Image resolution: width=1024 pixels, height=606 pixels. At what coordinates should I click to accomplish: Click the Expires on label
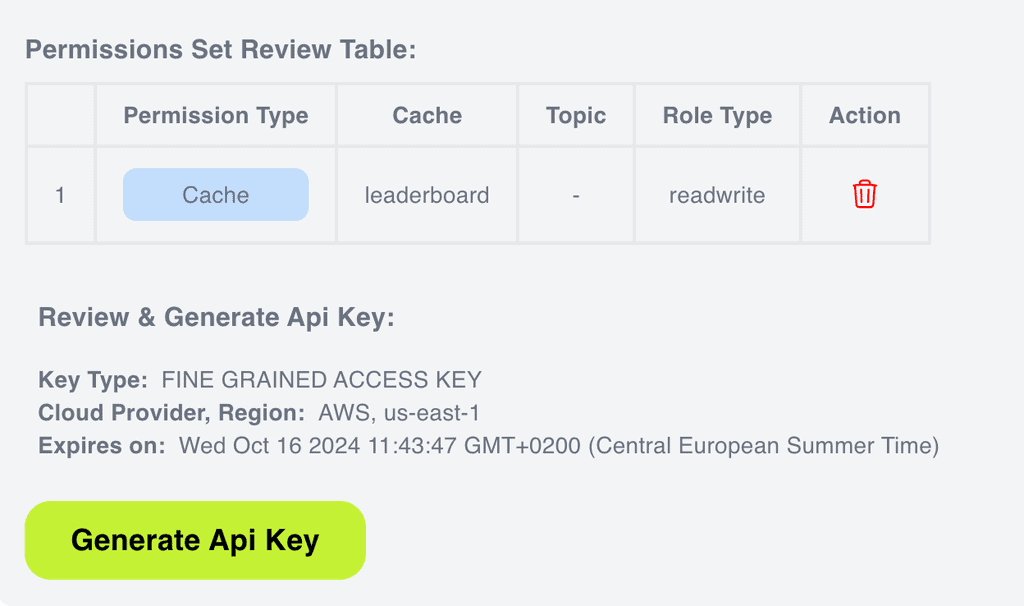tap(102, 446)
